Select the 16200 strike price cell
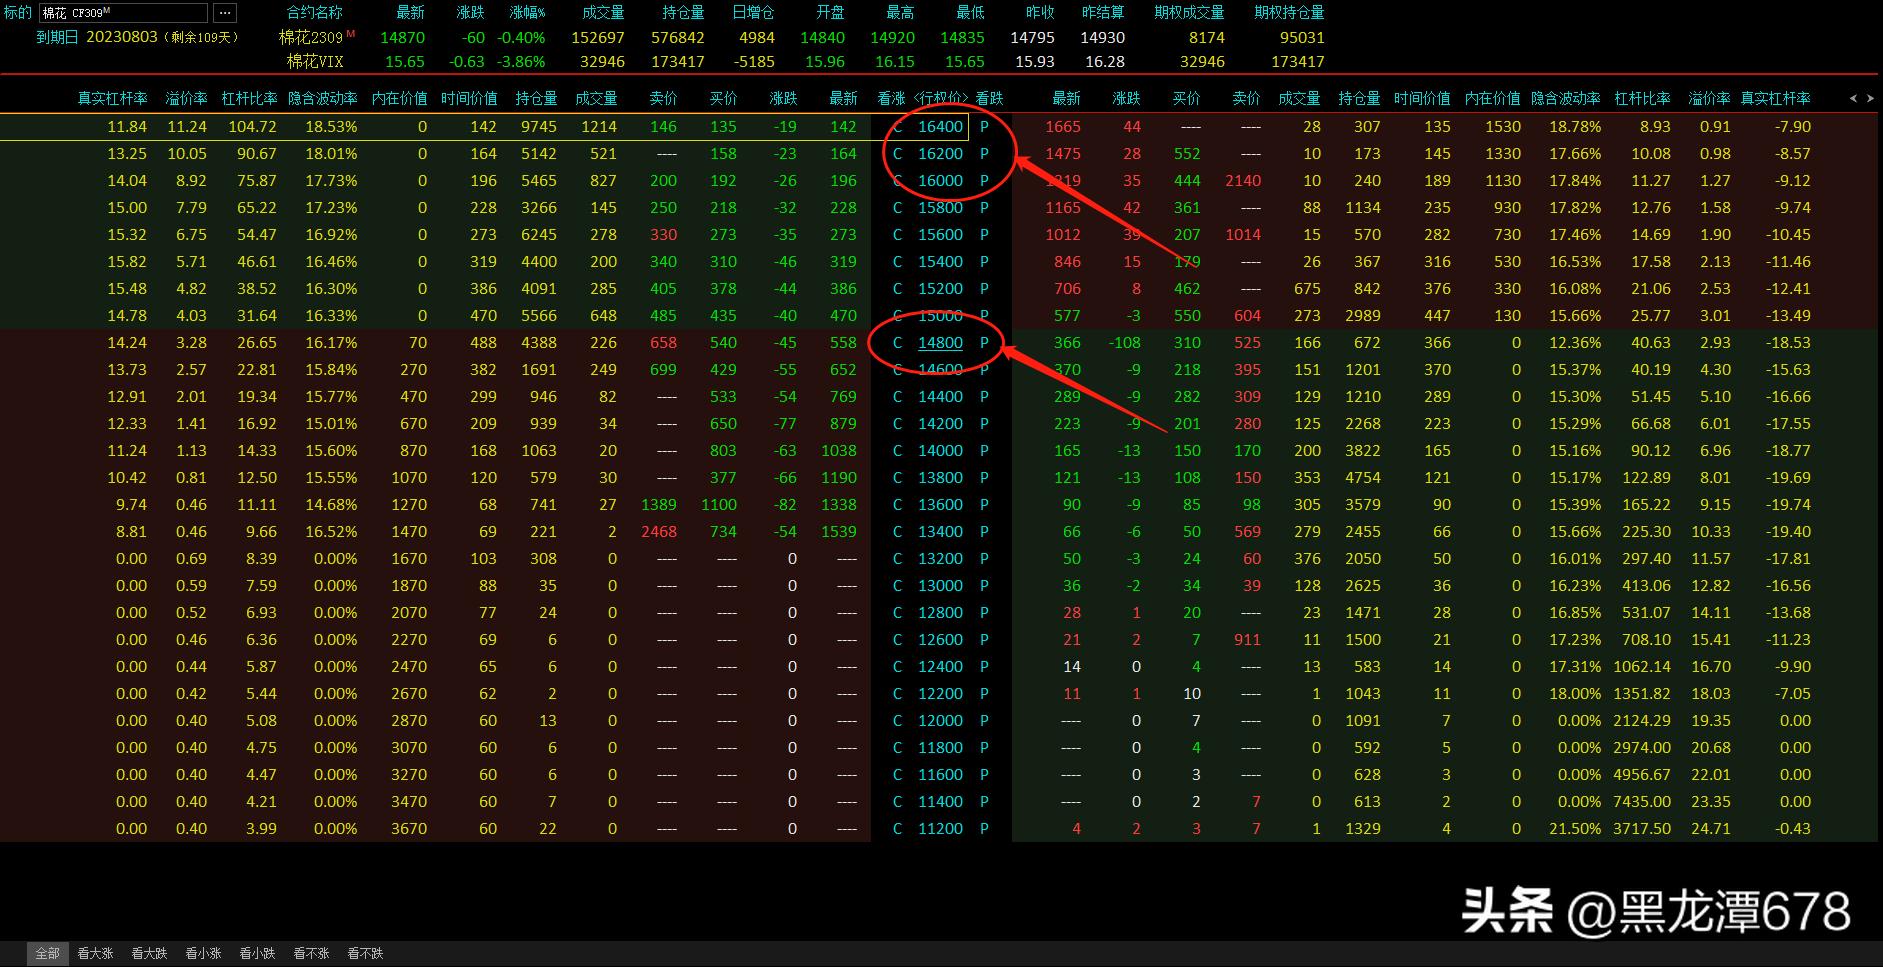Viewport: 1883px width, 967px height. coord(940,154)
